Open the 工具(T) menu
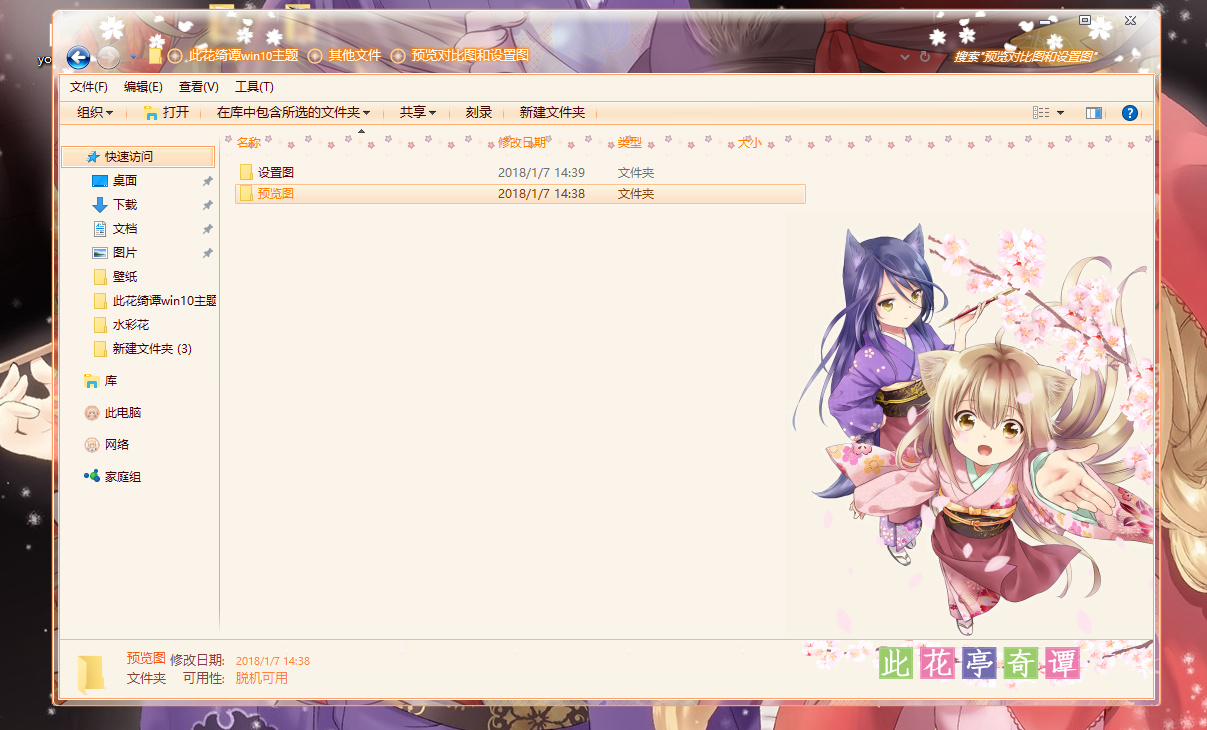 coord(254,86)
